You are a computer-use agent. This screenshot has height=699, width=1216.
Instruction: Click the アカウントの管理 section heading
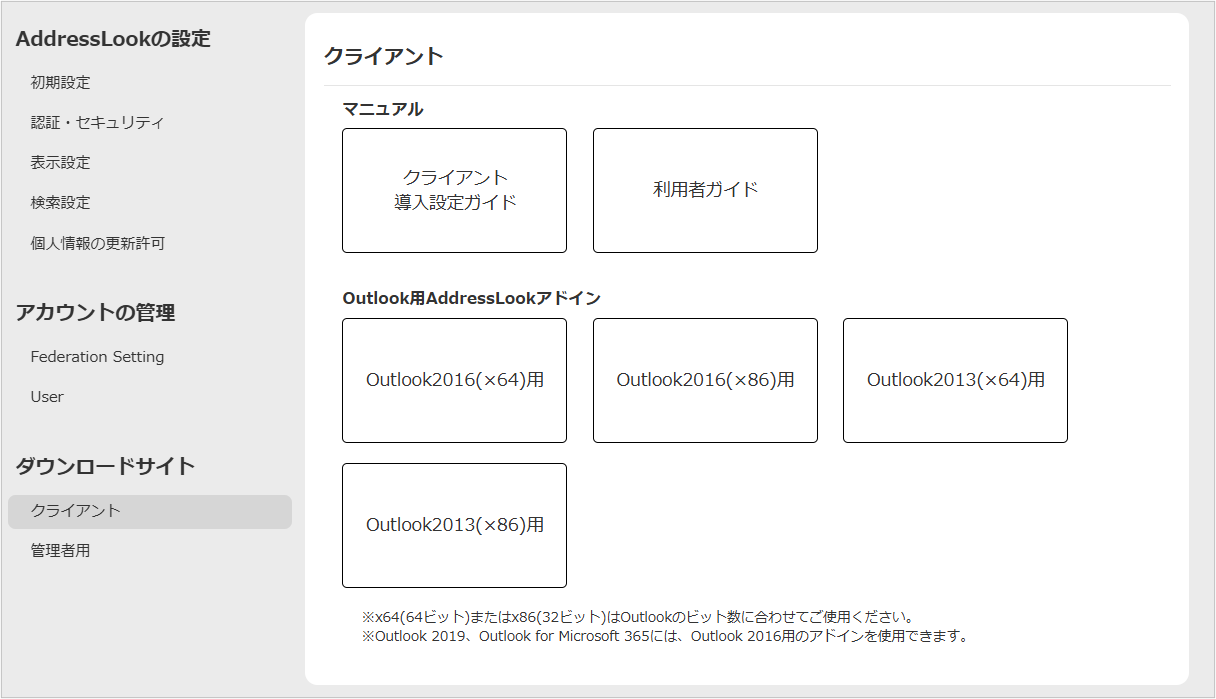(x=95, y=313)
